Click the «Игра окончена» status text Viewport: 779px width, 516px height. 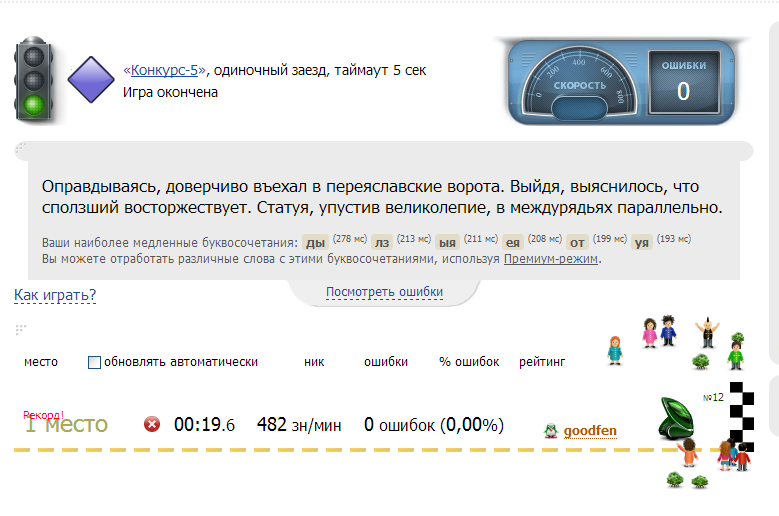(170, 92)
